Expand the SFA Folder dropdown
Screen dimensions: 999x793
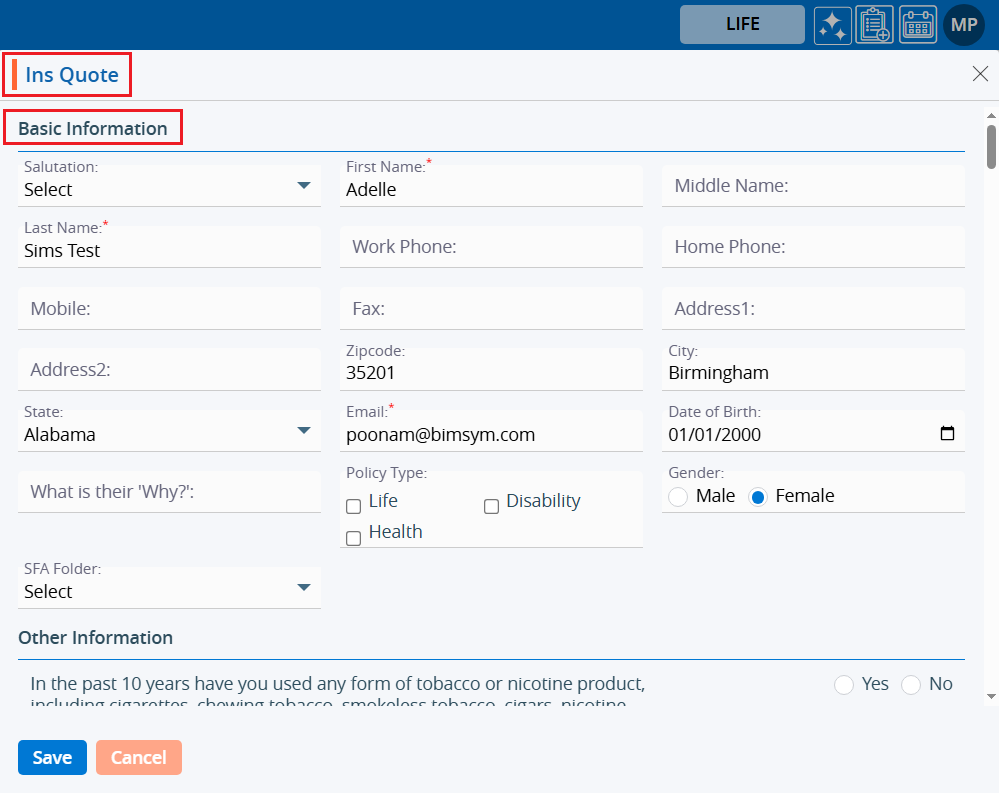click(304, 588)
